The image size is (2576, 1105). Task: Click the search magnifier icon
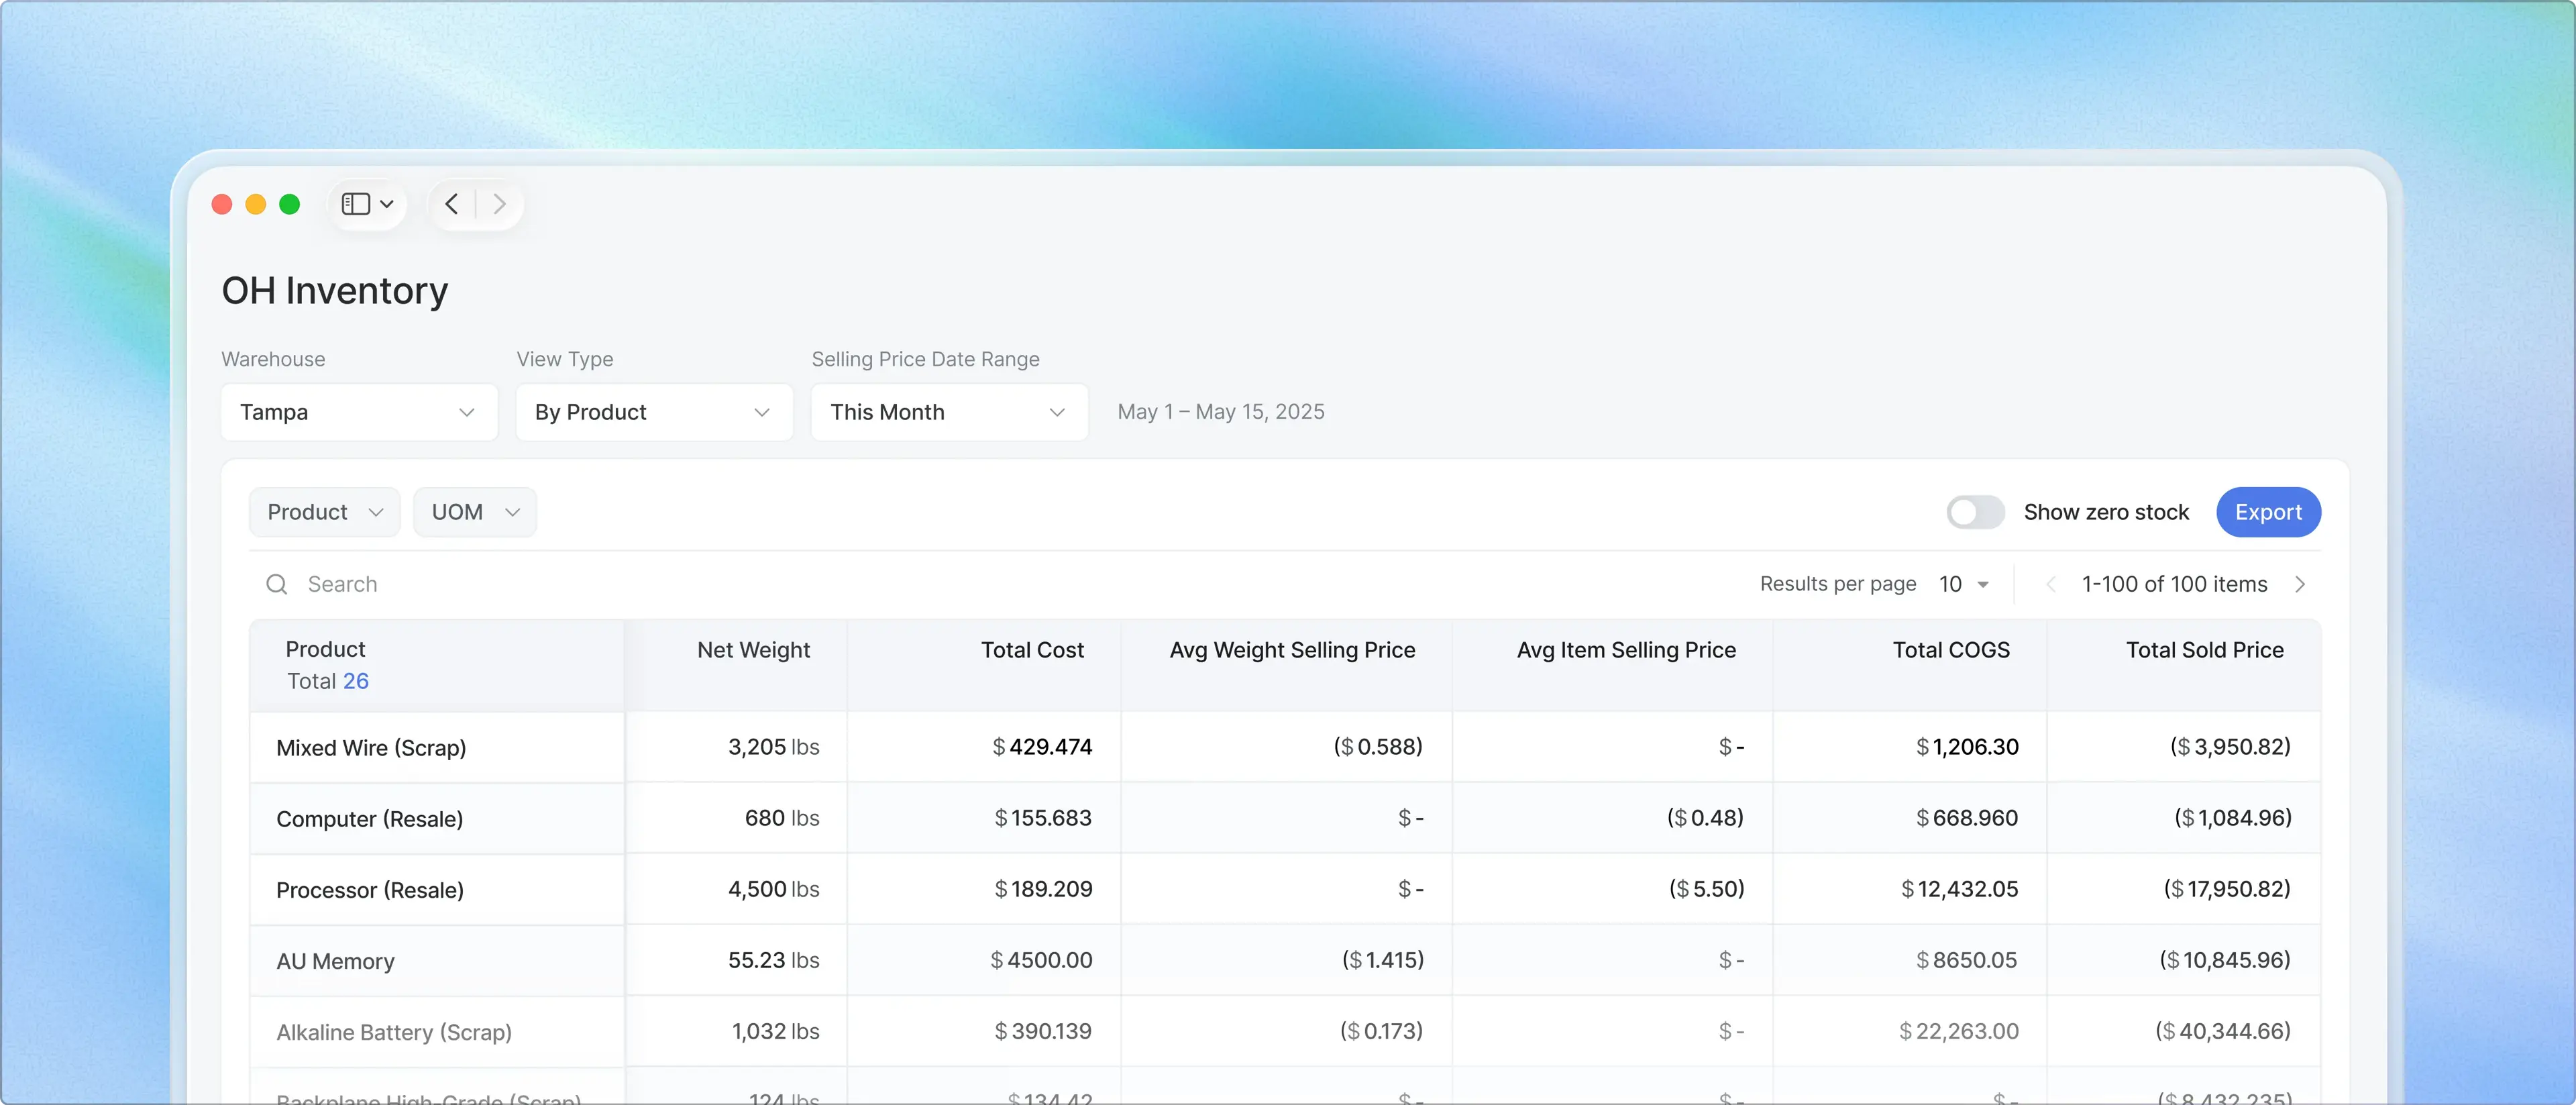(277, 584)
